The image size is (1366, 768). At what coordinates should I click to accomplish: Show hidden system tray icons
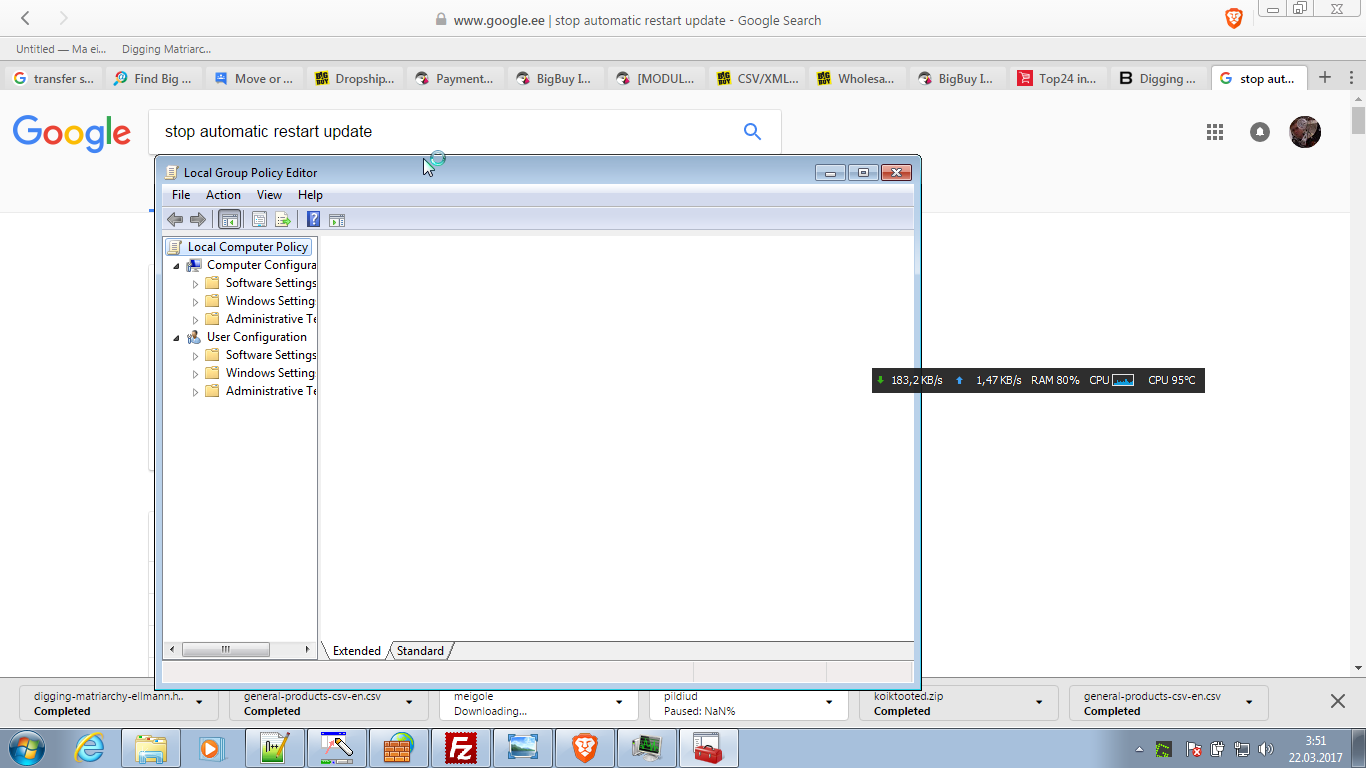click(x=1139, y=749)
